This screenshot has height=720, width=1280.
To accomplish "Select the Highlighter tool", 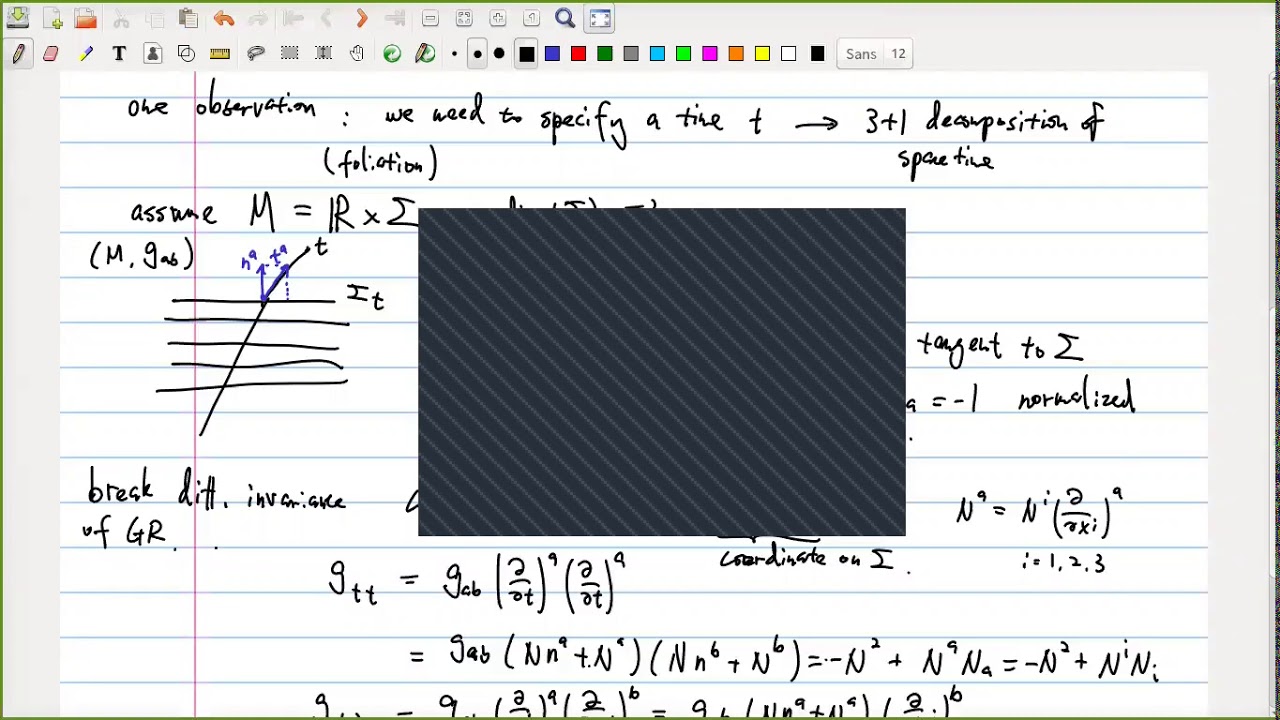I will [x=86, y=54].
